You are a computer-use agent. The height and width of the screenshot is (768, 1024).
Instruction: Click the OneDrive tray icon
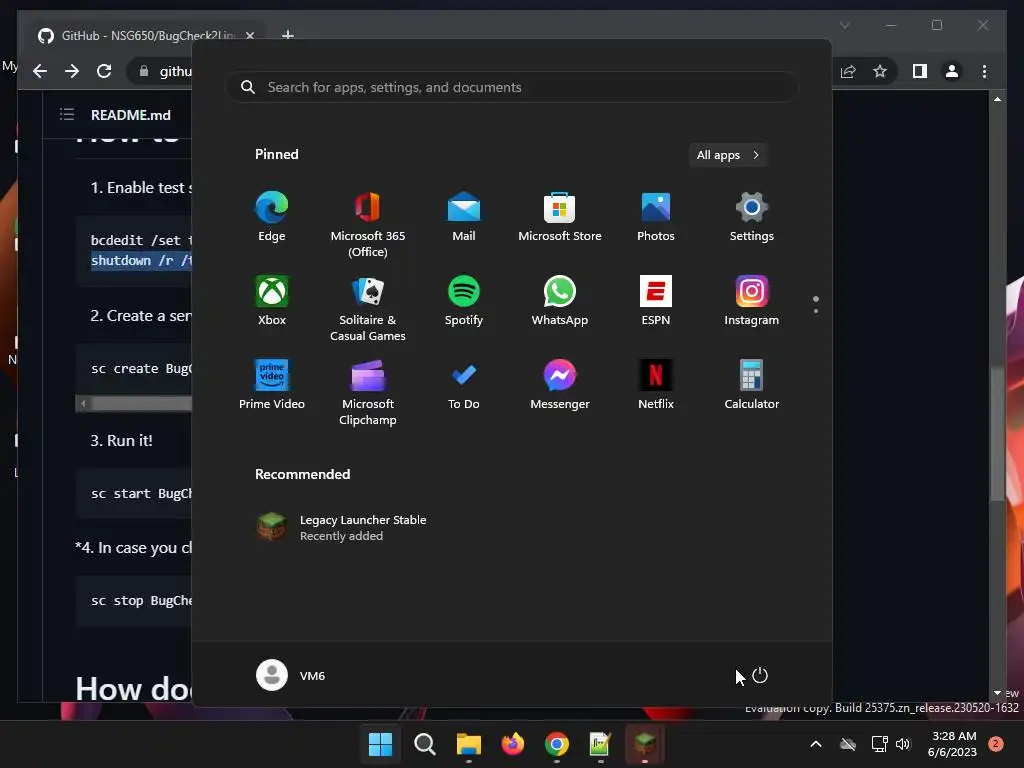[x=848, y=744]
